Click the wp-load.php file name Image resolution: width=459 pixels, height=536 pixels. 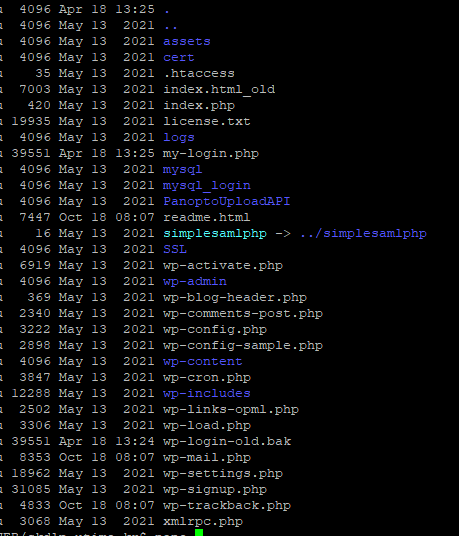(x=207, y=426)
